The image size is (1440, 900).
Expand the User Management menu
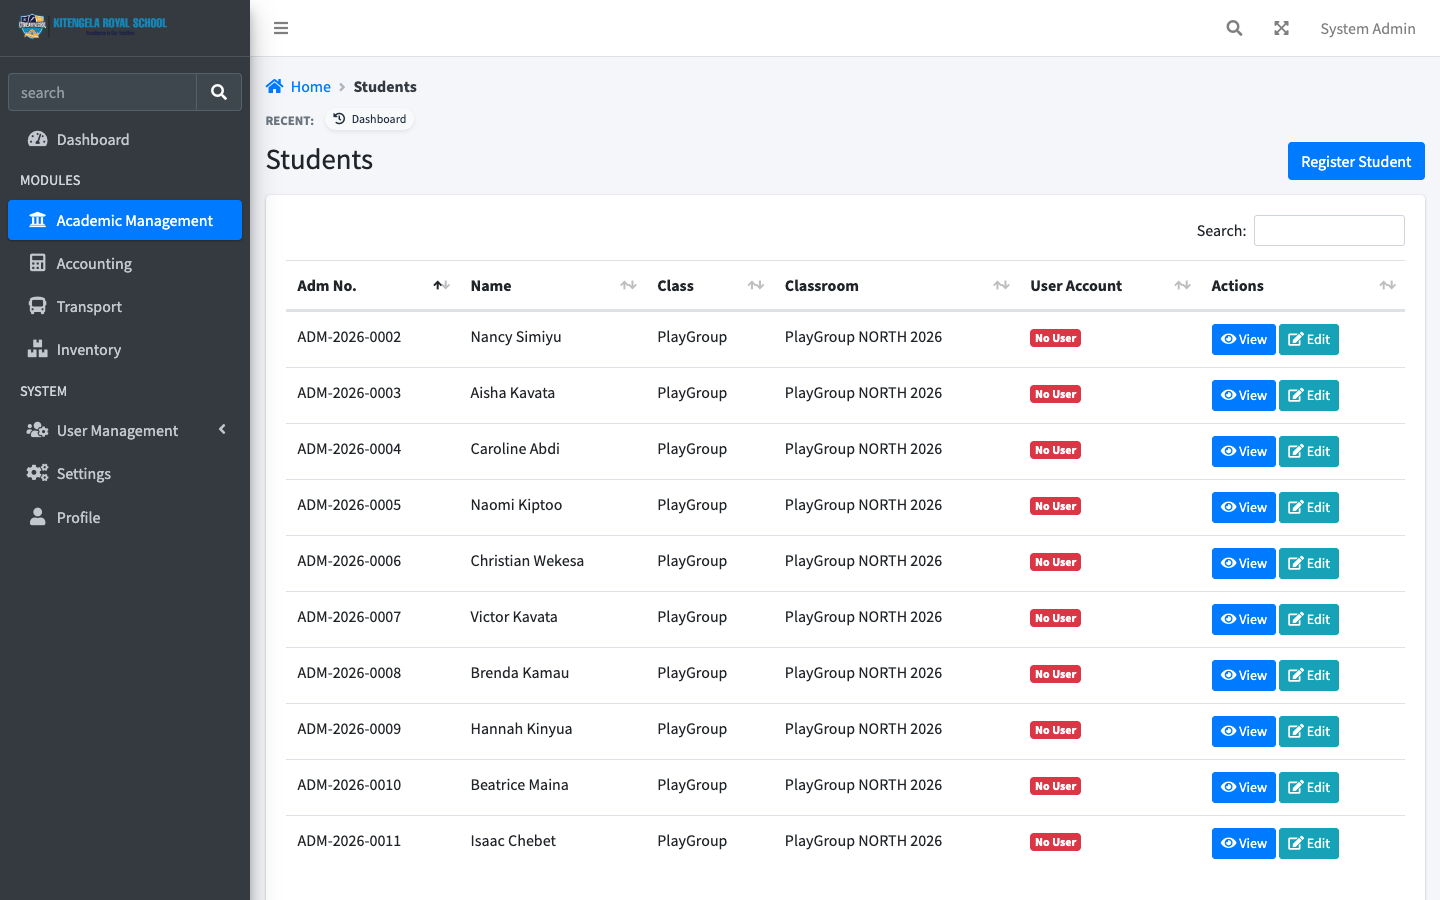pyautogui.click(x=125, y=431)
